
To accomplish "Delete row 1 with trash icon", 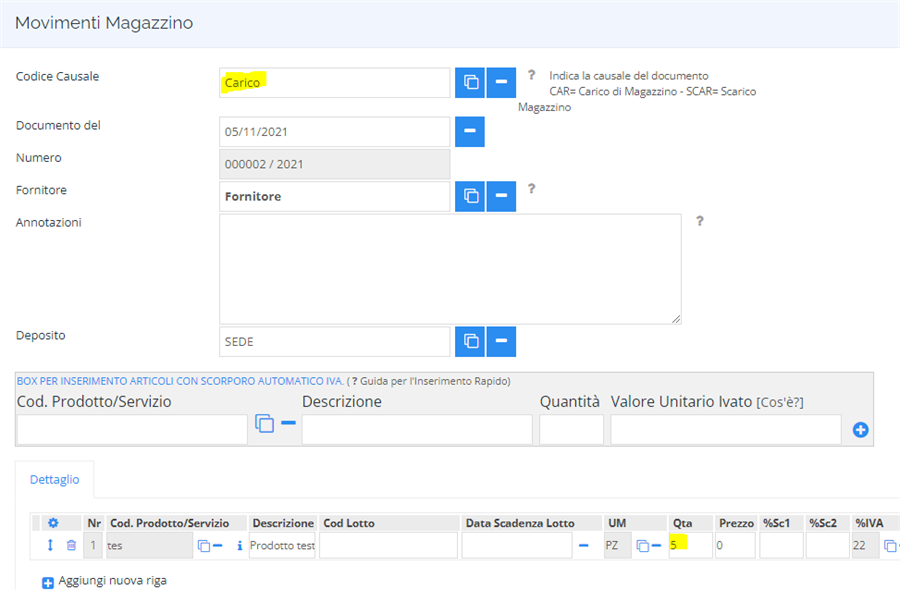I will coord(71,545).
